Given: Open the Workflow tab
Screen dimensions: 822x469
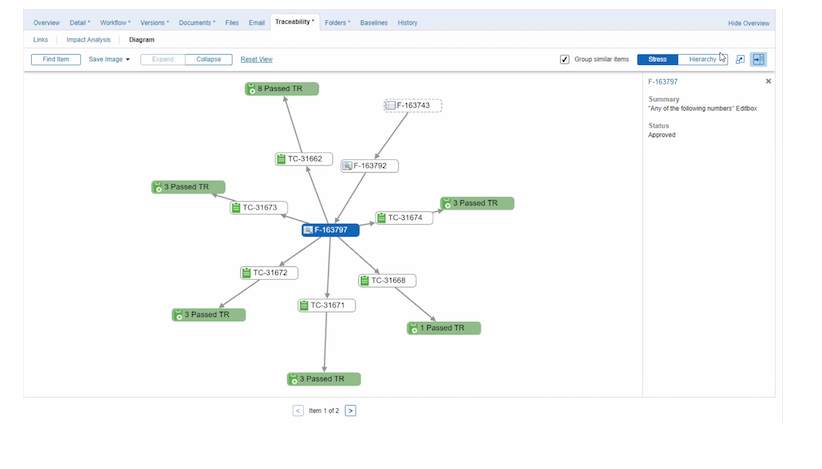Looking at the screenshot, I should point(115,23).
